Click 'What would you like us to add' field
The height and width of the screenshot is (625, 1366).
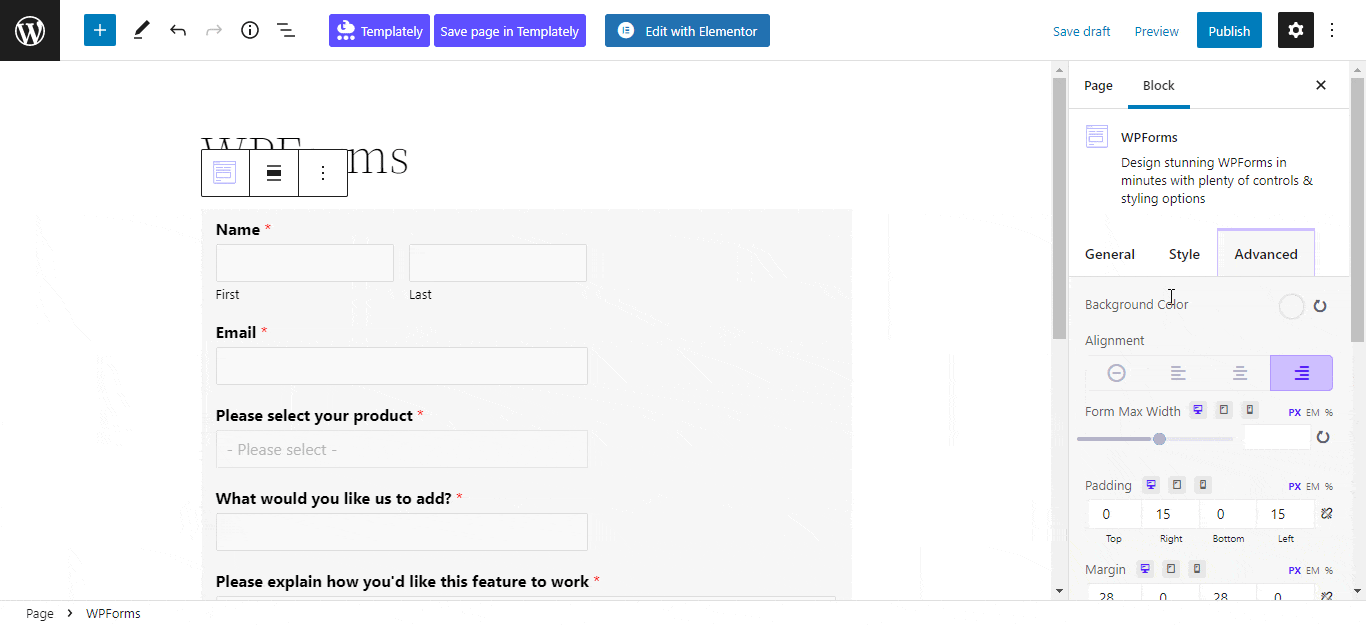click(402, 532)
